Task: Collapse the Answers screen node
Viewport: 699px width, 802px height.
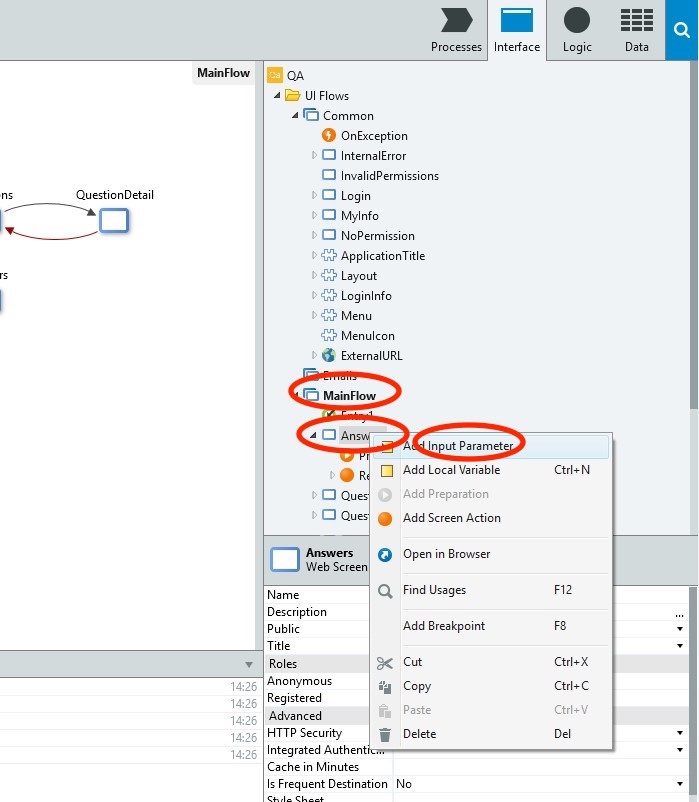Action: 313,435
